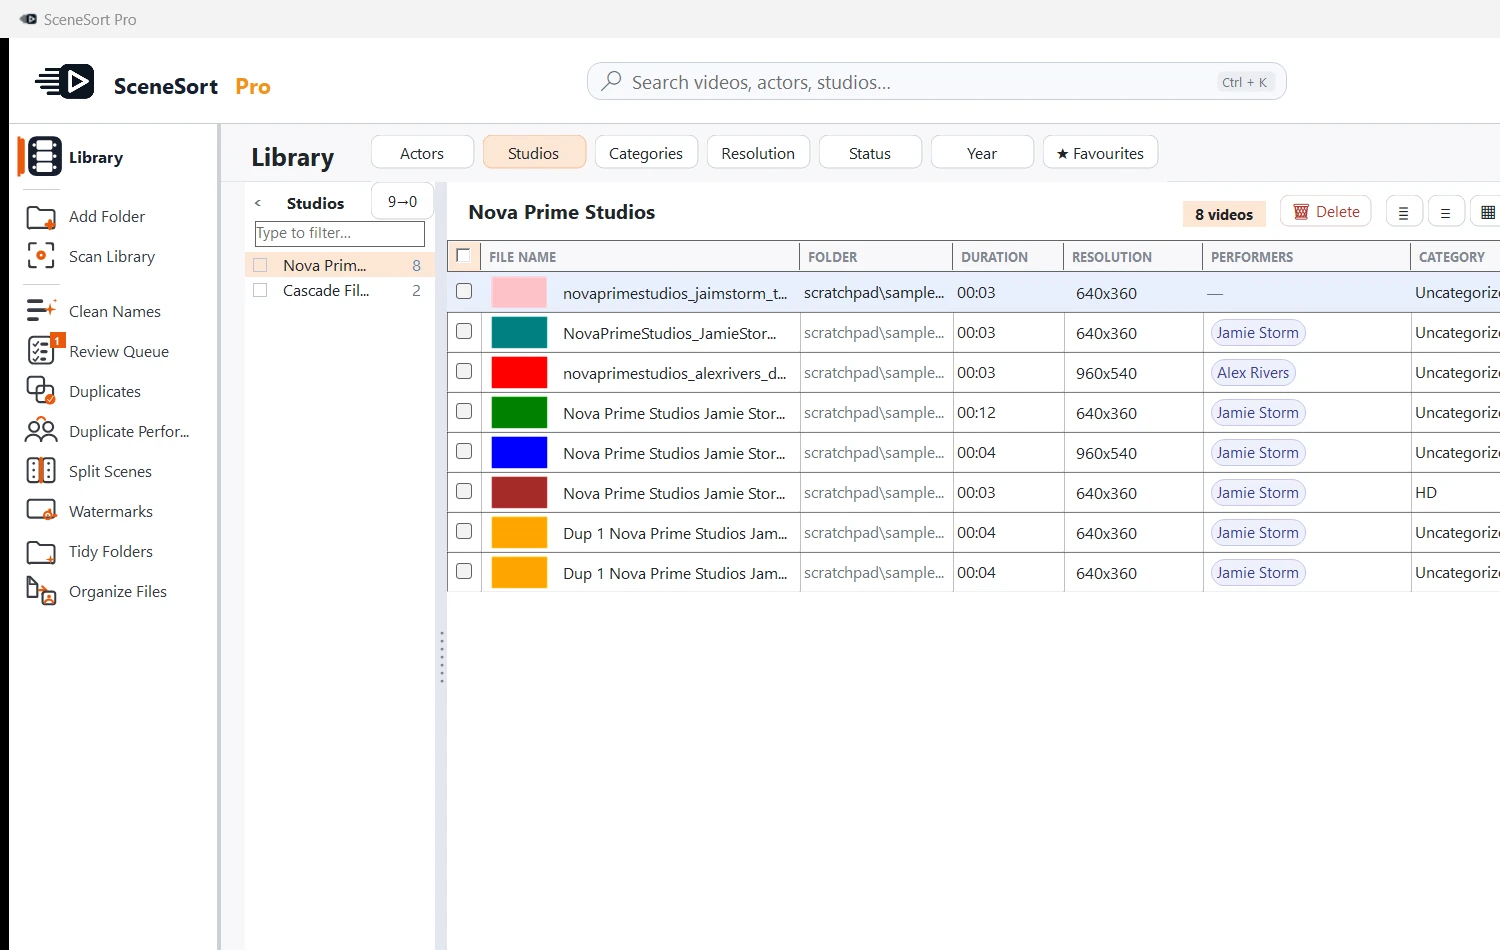Open the Library sidebar icon

pyautogui.click(x=44, y=157)
